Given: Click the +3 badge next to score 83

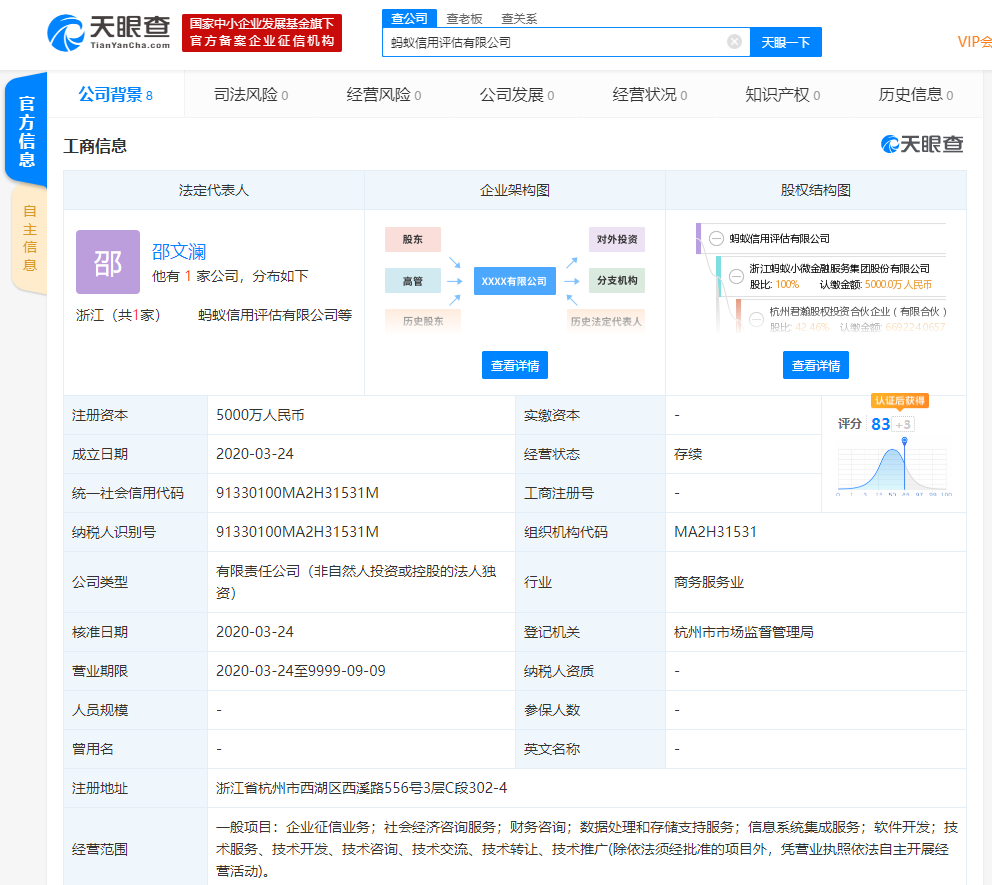Looking at the screenshot, I should point(904,423).
